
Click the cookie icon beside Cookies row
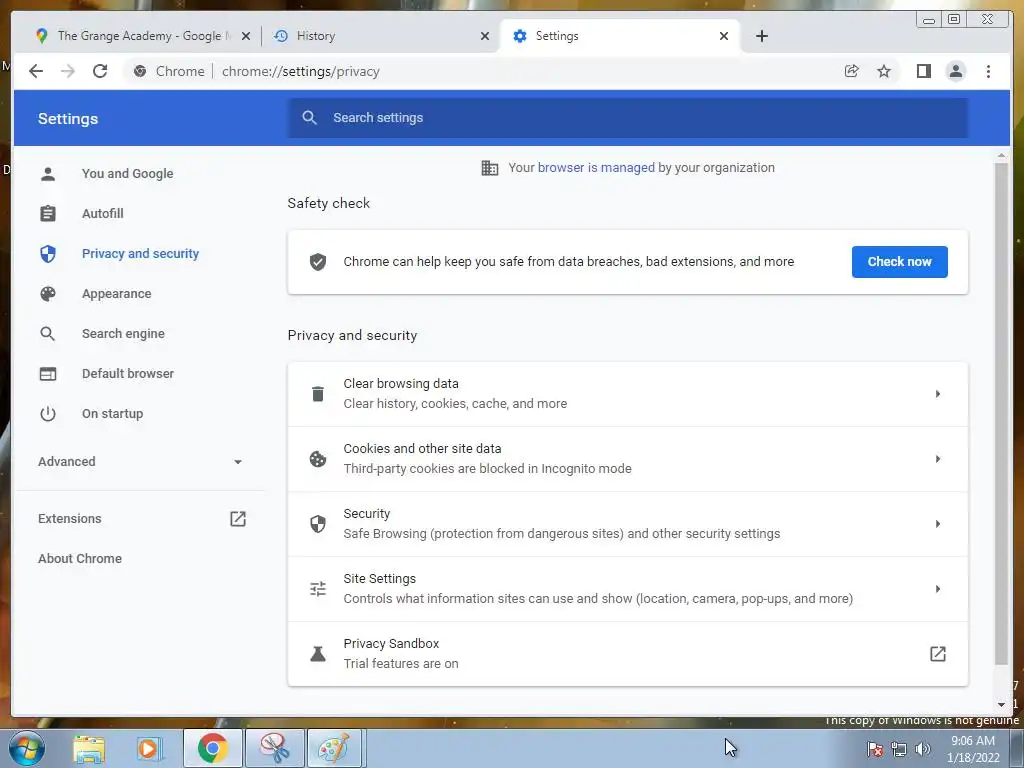318,459
